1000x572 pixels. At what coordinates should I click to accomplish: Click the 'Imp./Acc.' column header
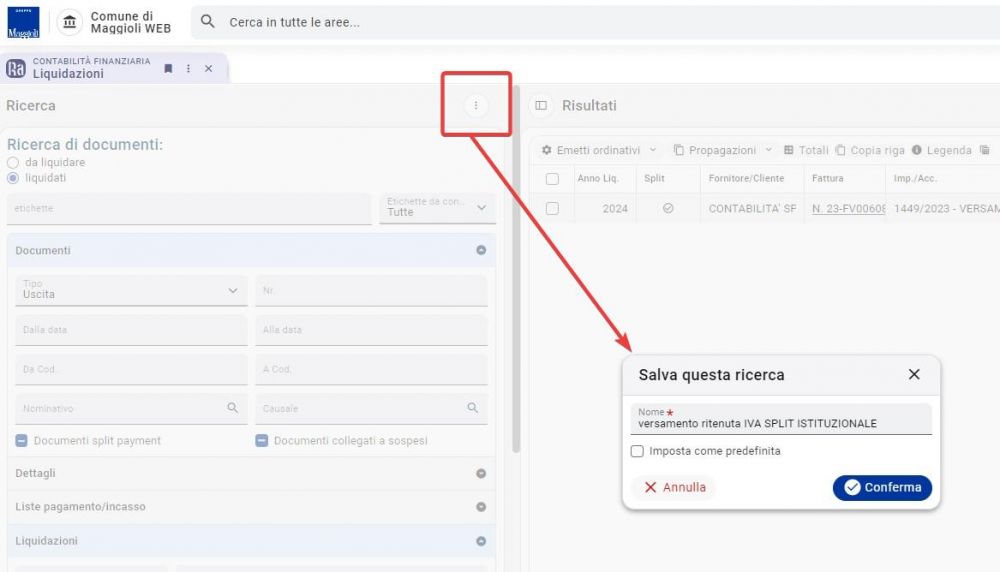pyautogui.click(x=915, y=179)
